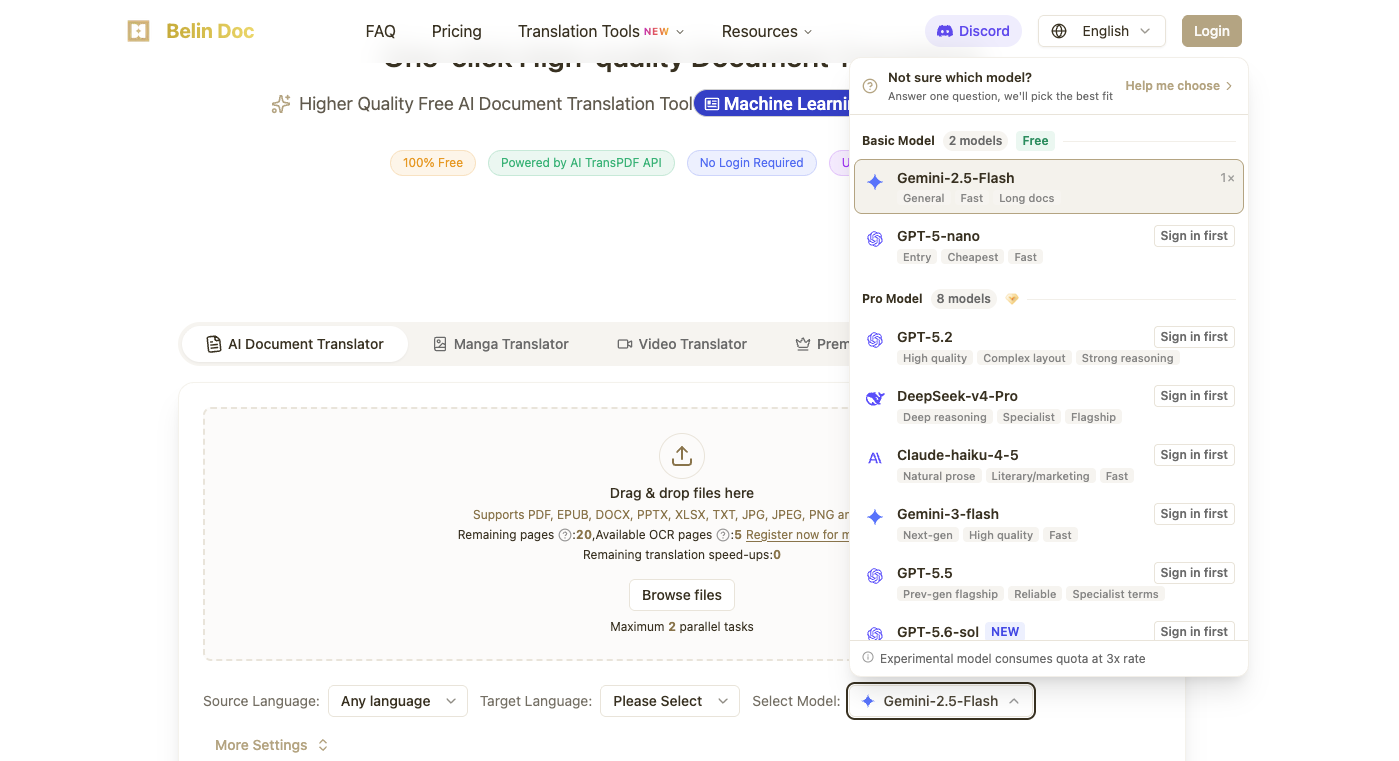
Task: Click "Sign in first" for GPT-5-nano
Action: pos(1194,236)
